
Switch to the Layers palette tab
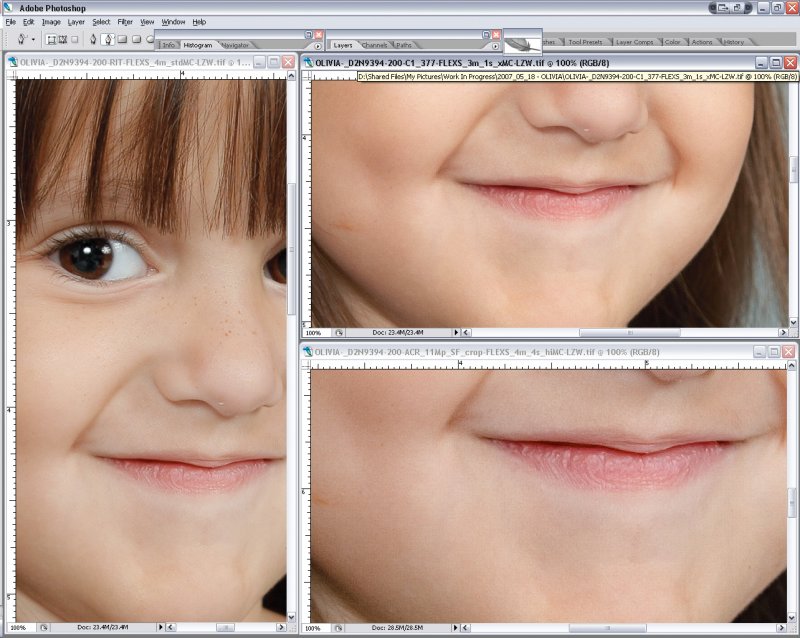click(343, 45)
